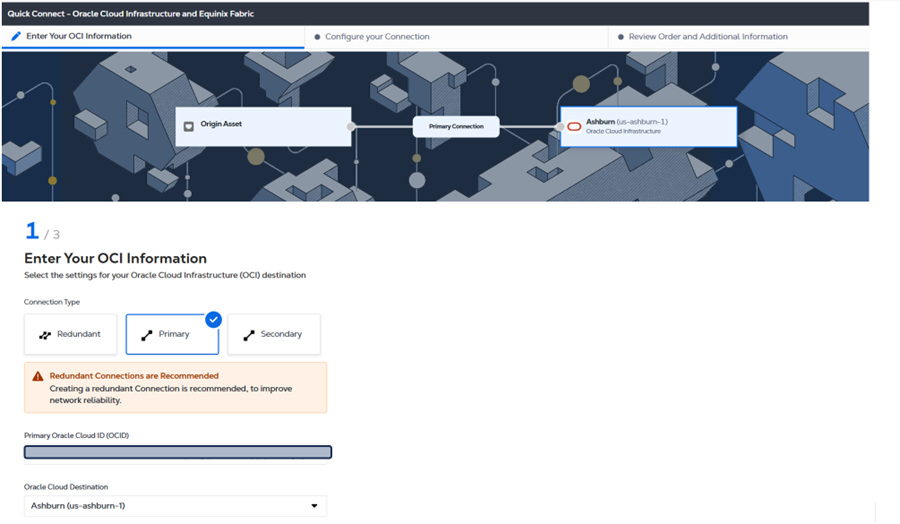Click the pencil icon beside Enter Your OCI Information
900x524 pixels.
16,36
